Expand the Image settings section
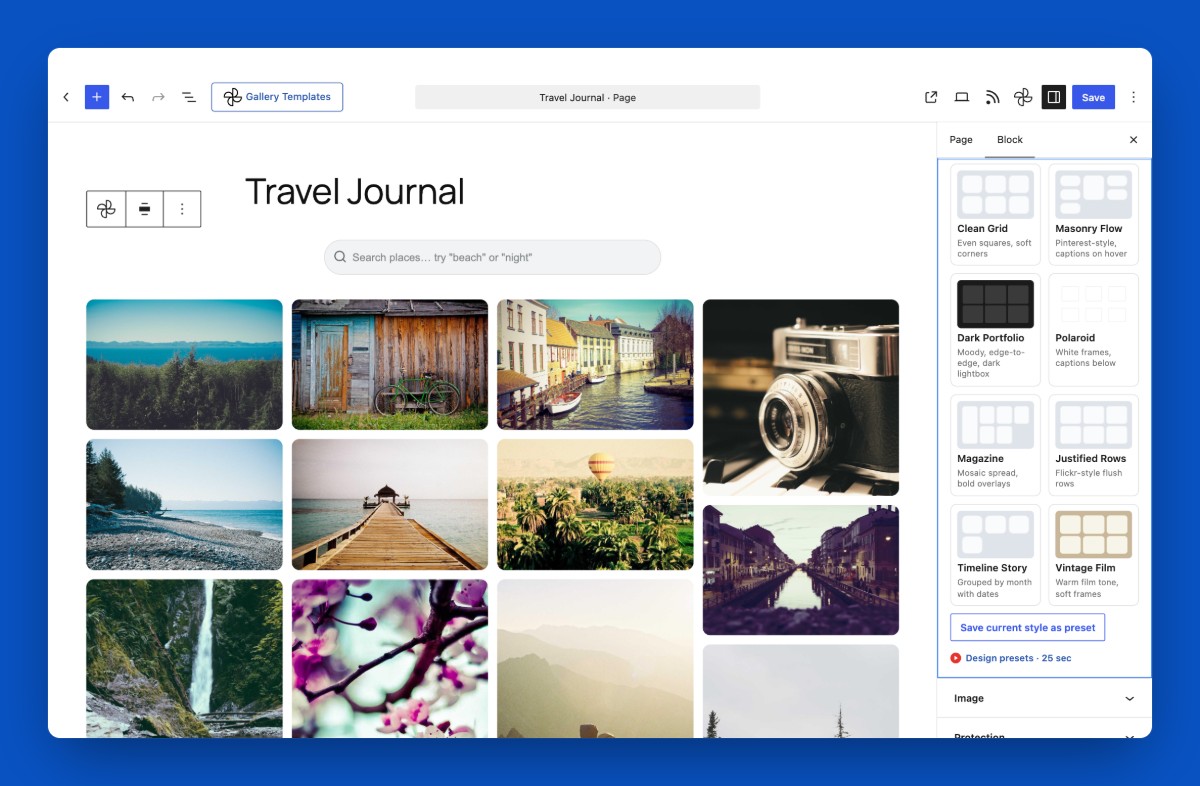Image resolution: width=1200 pixels, height=786 pixels. coord(1044,698)
